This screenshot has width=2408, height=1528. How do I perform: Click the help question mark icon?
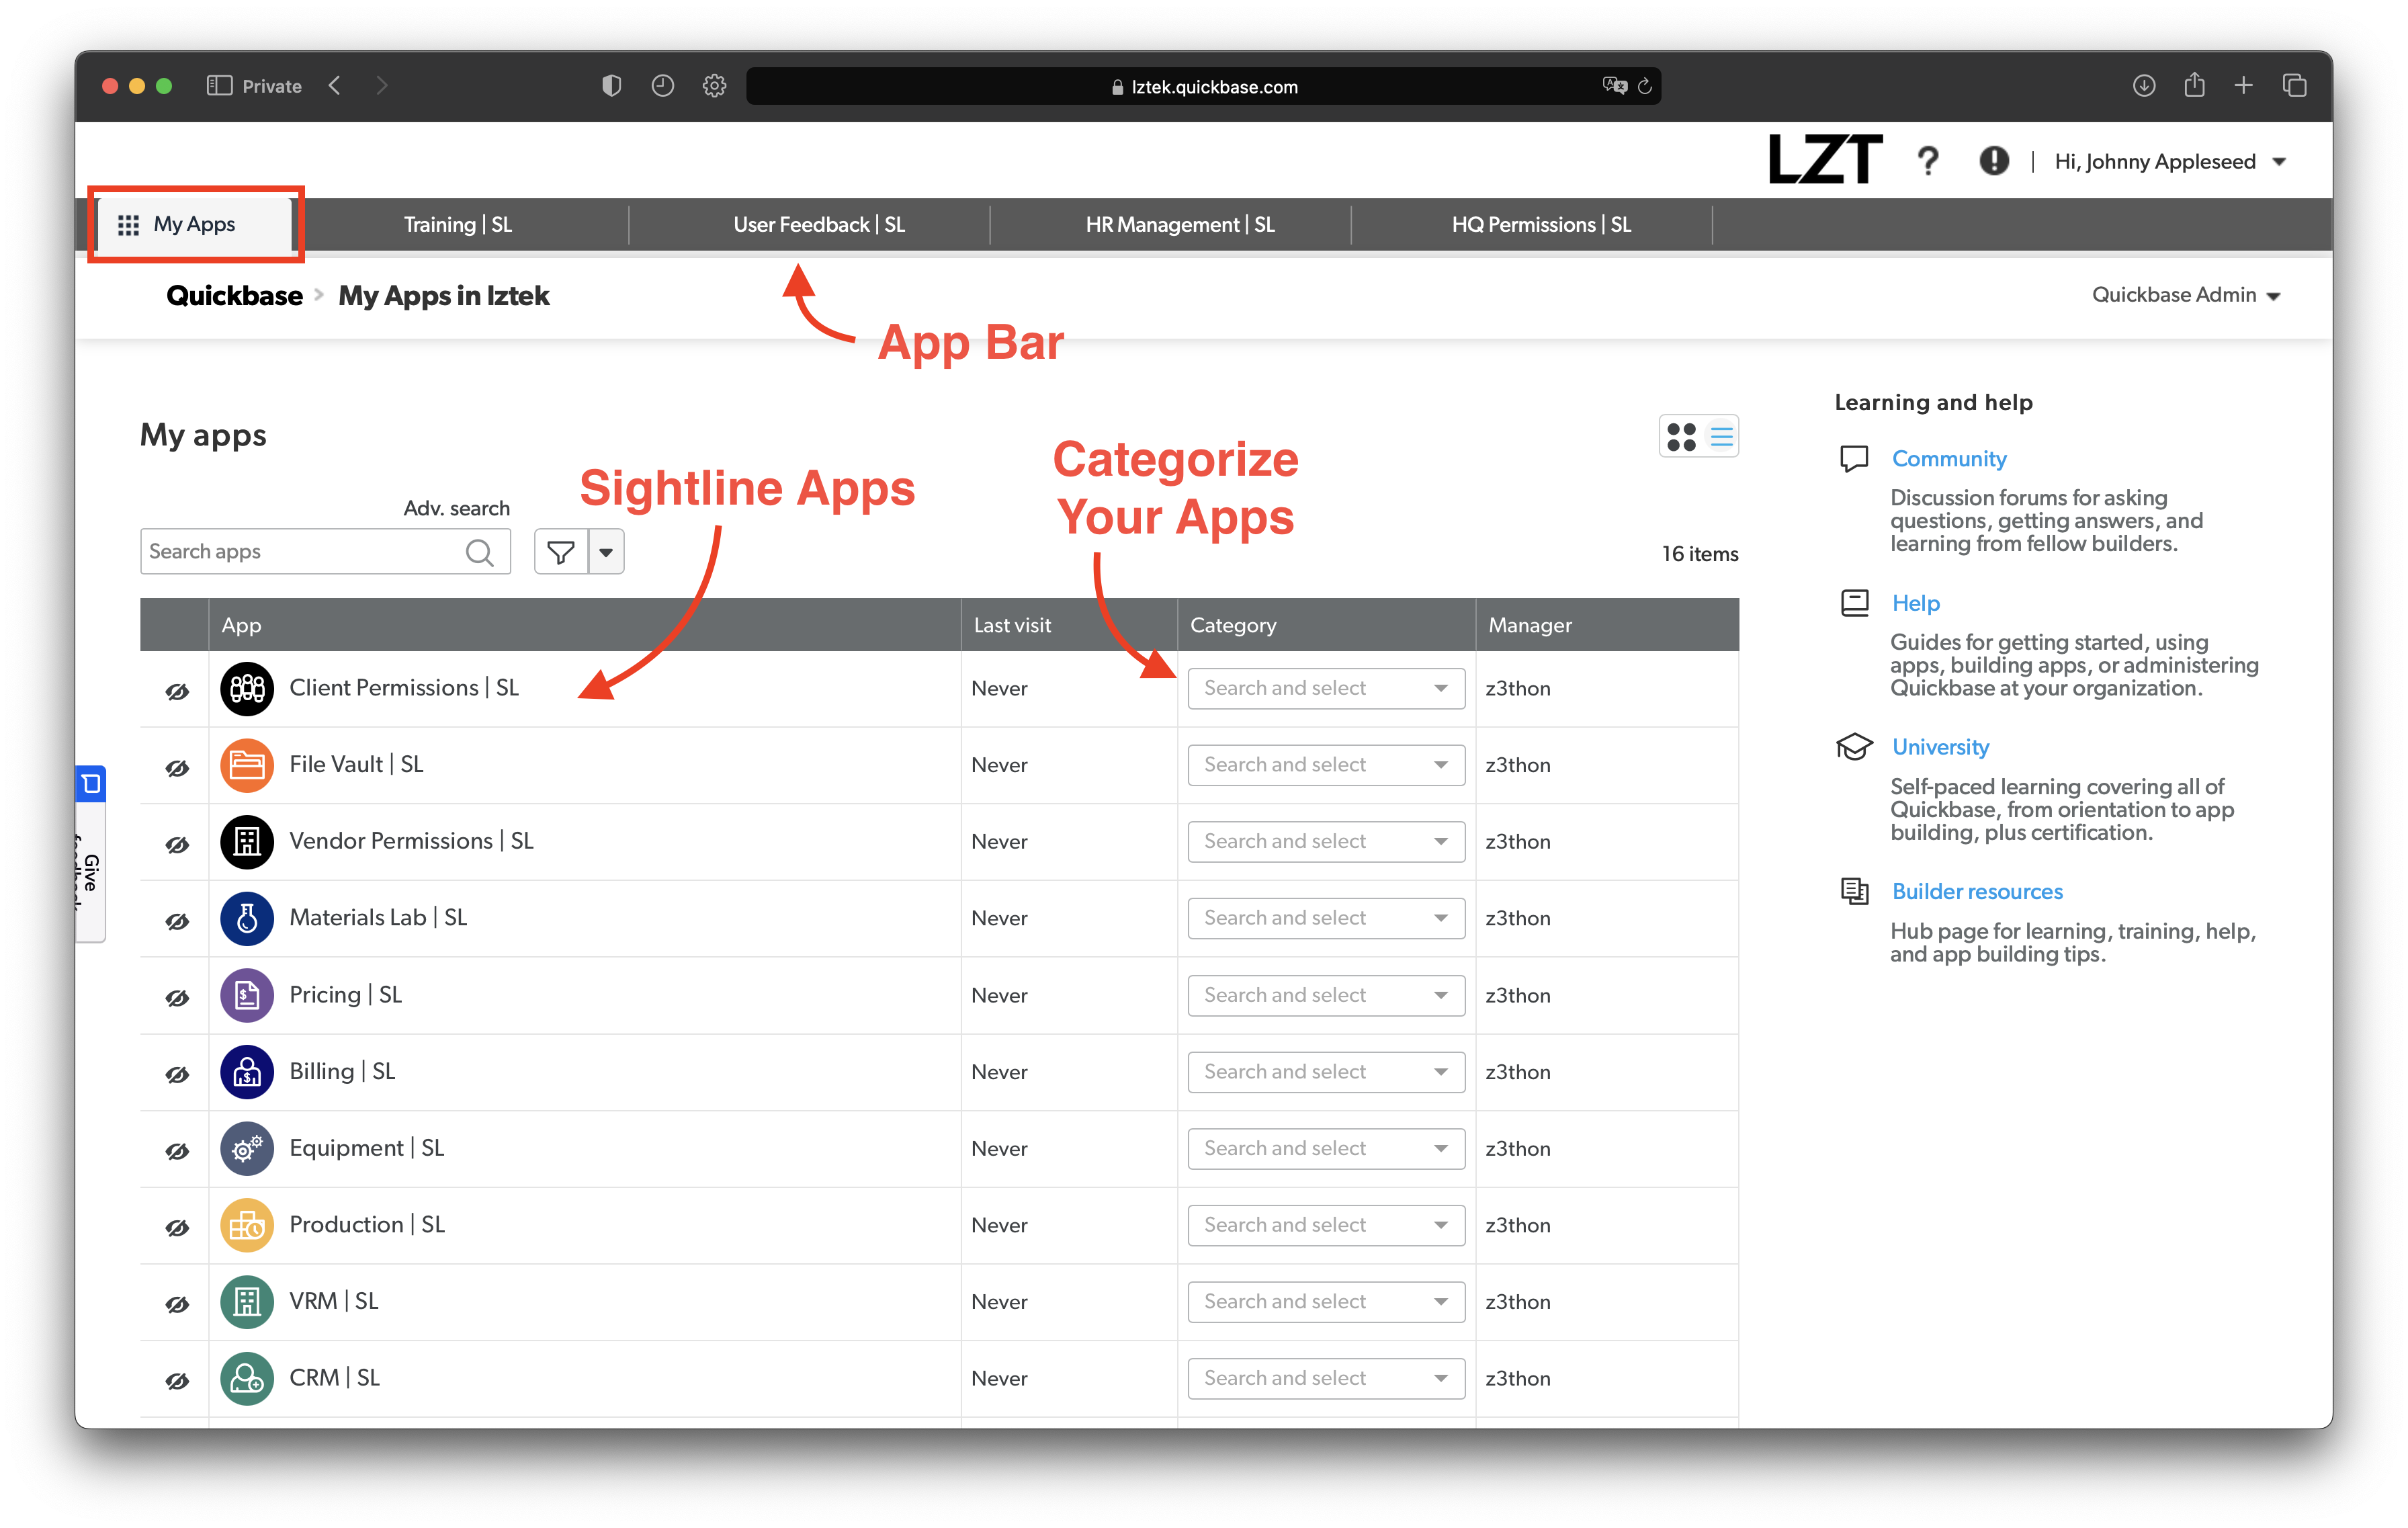point(1928,160)
